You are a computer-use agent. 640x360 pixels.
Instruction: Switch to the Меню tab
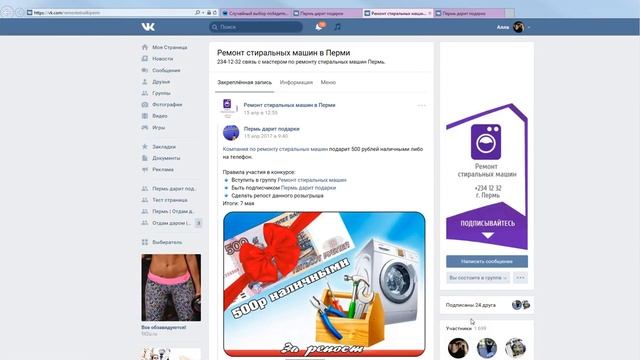coord(328,82)
